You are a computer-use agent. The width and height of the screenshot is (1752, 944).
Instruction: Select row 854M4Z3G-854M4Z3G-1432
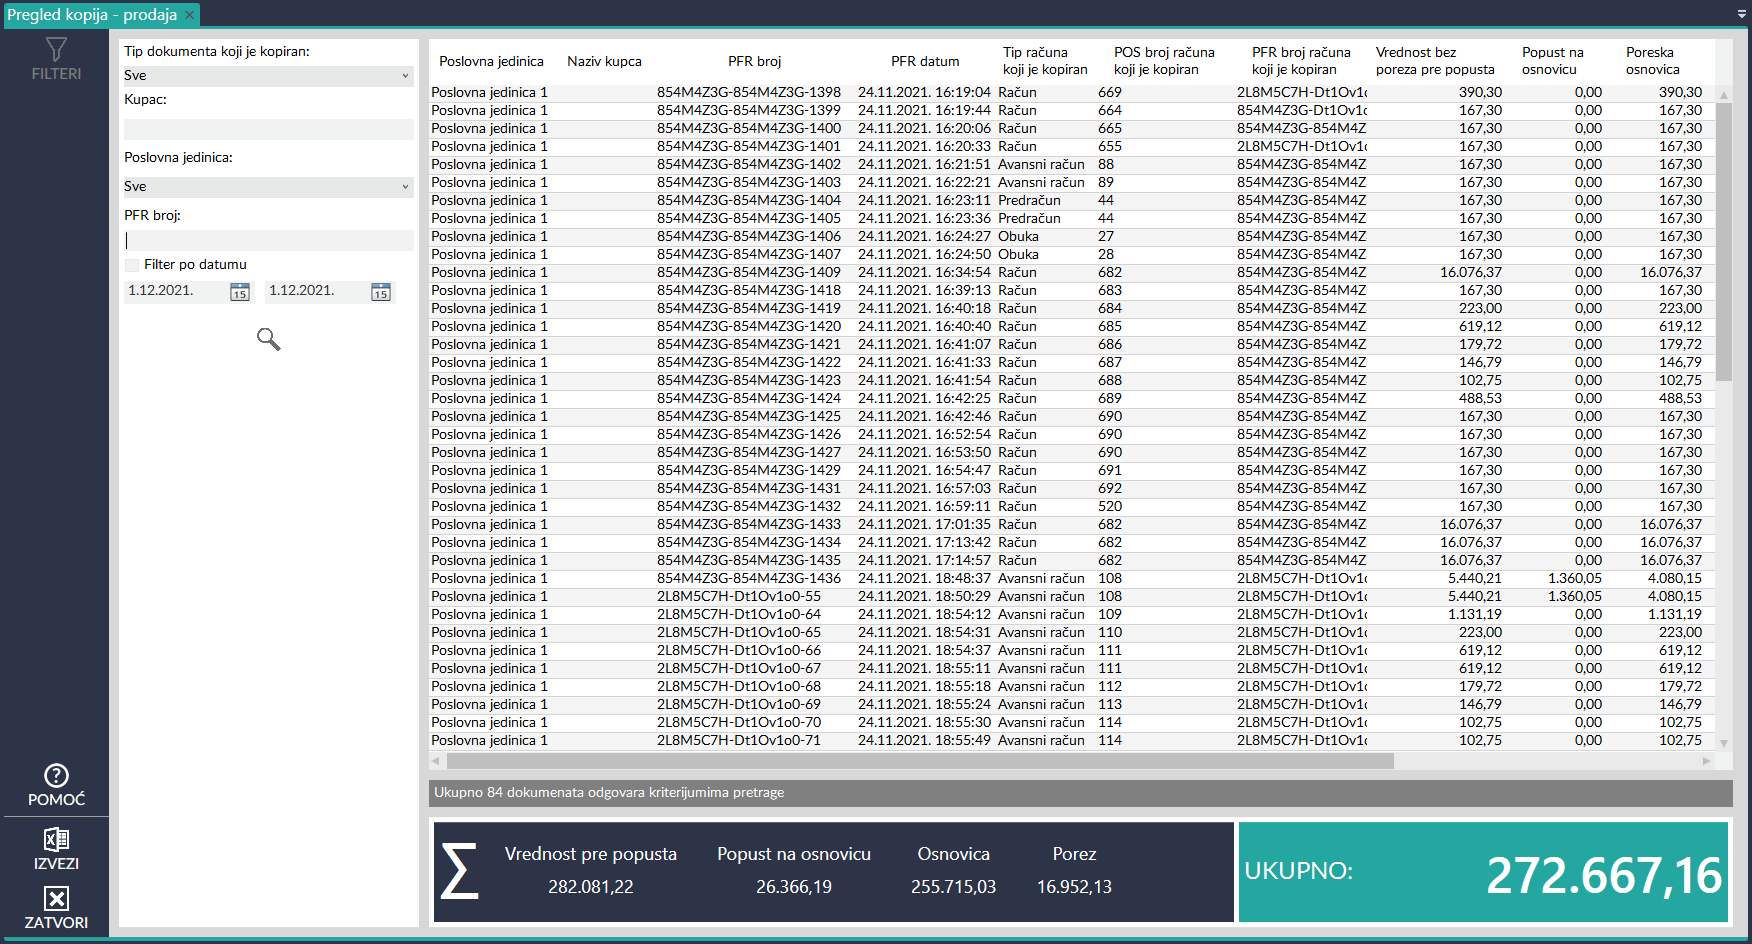tap(1071, 507)
